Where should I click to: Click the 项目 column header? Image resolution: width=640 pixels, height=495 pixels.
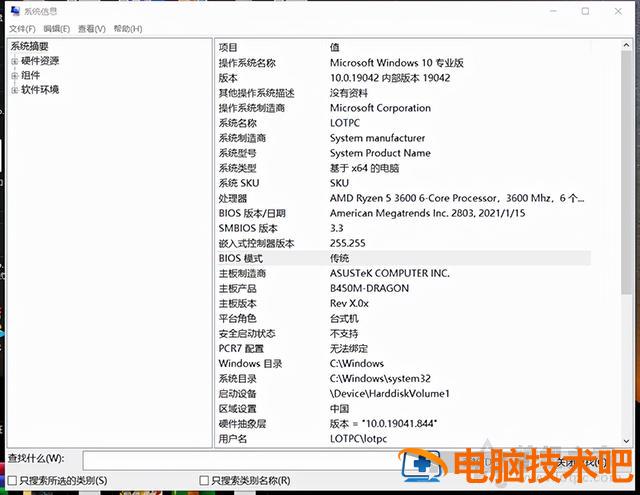pos(228,47)
